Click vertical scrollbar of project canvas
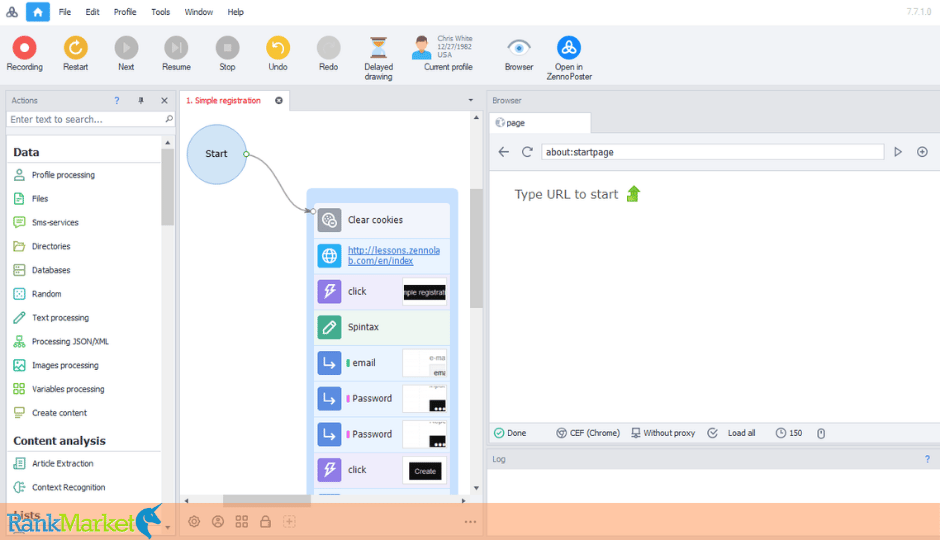The height and width of the screenshot is (540, 940). 476,248
